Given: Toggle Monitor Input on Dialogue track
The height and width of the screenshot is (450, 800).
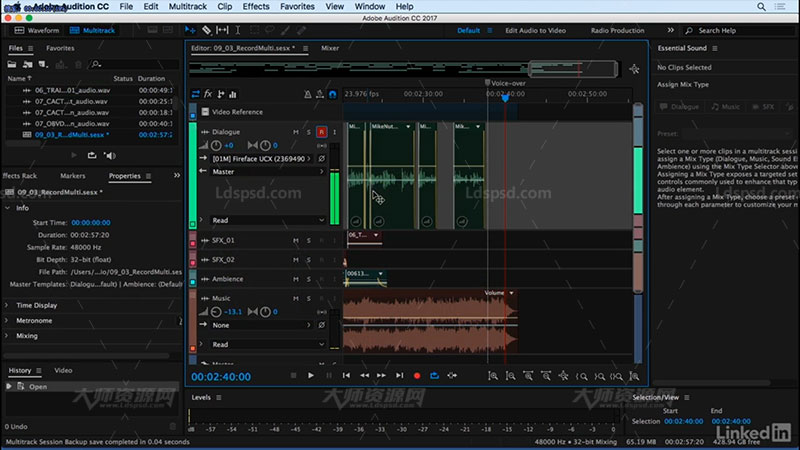Looking at the screenshot, I should 335,132.
